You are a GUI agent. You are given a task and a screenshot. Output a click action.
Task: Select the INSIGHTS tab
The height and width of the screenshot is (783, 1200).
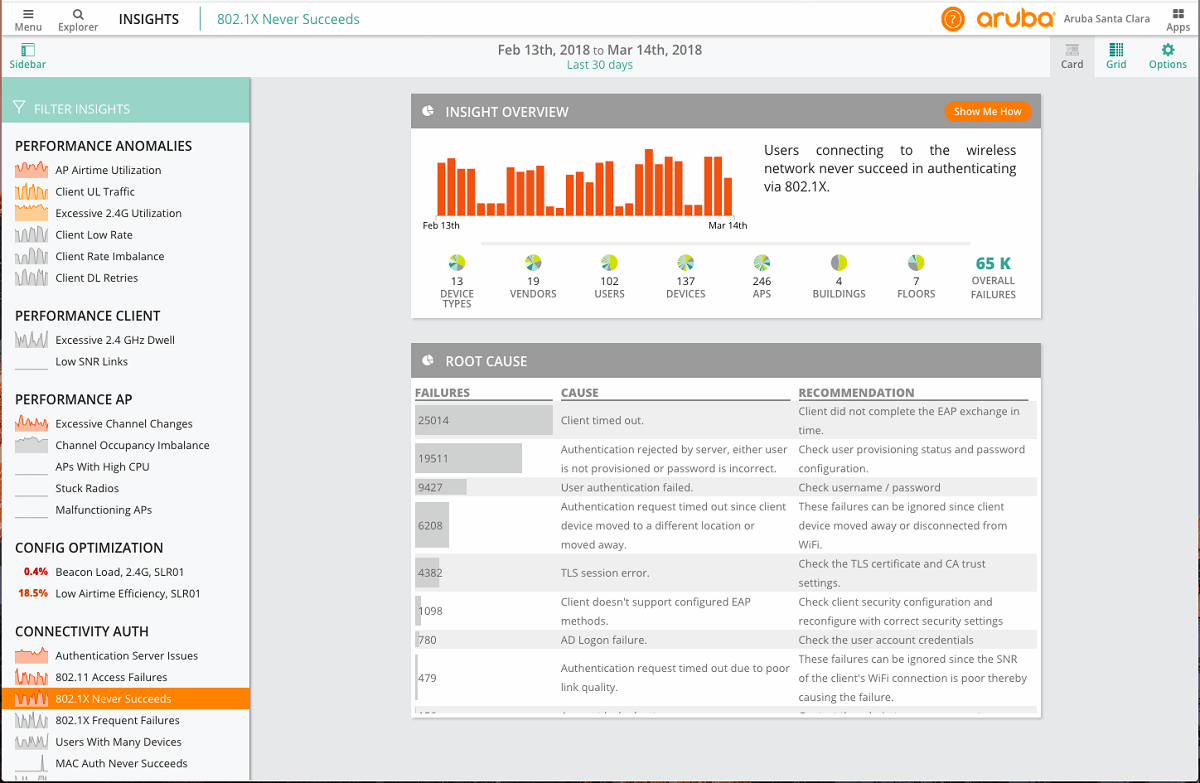pos(149,18)
